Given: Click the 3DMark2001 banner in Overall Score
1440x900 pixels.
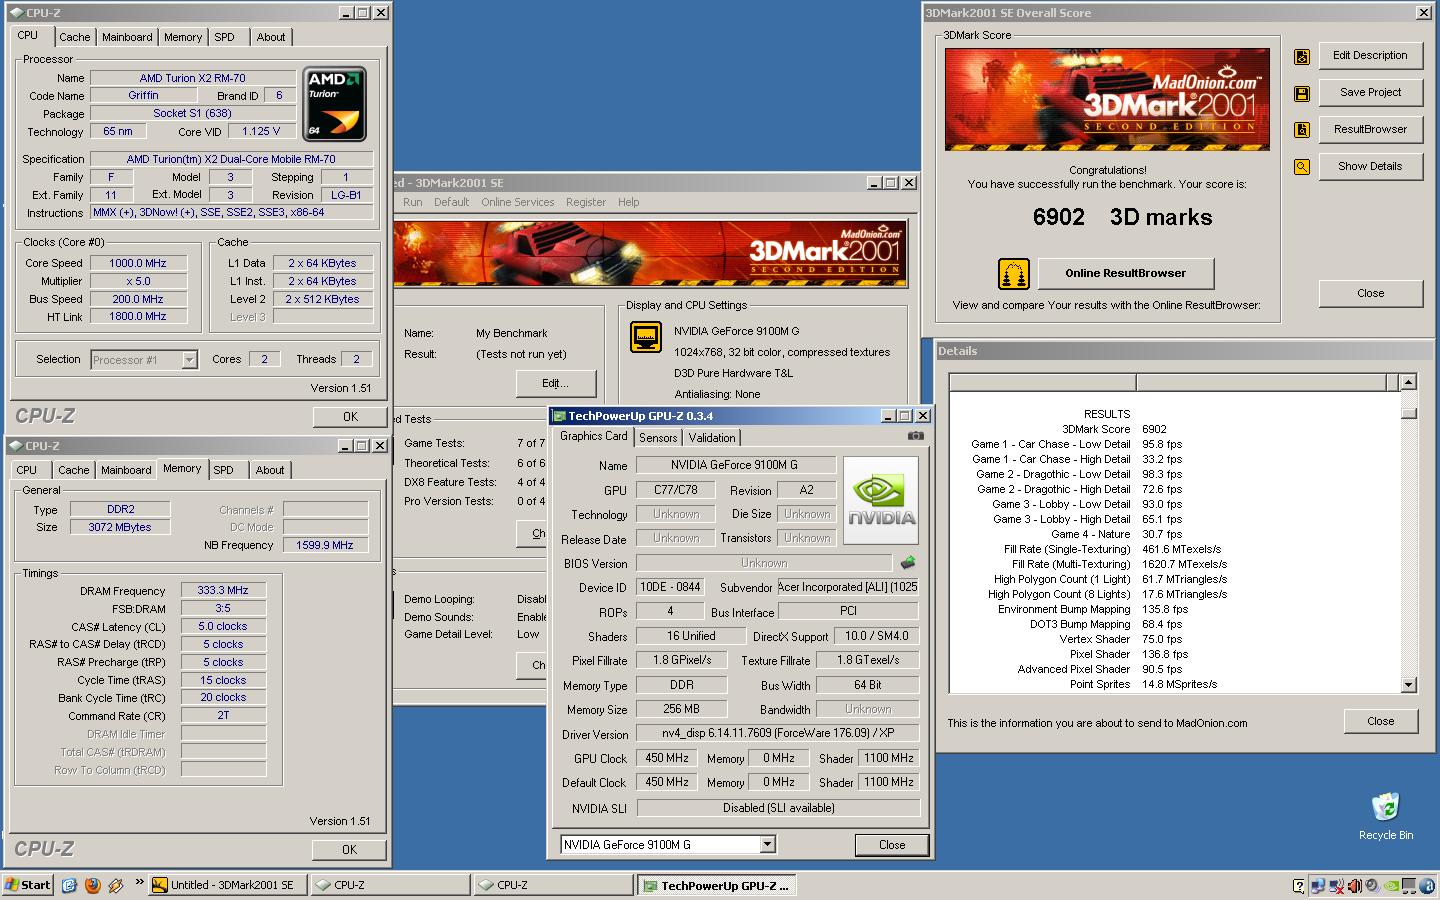Looking at the screenshot, I should tap(1107, 99).
